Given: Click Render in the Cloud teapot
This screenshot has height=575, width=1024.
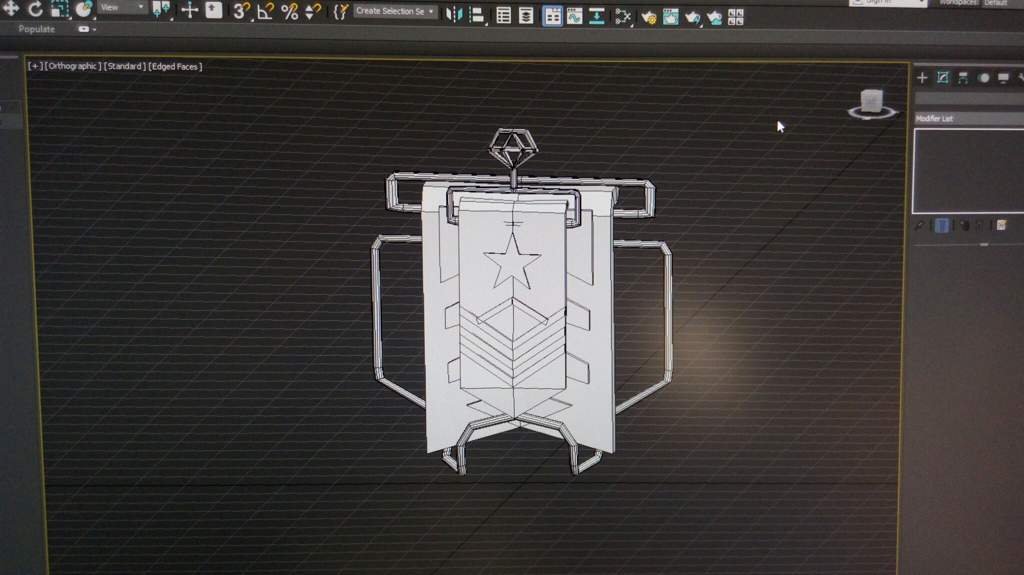Looking at the screenshot, I should pyautogui.click(x=714, y=18).
